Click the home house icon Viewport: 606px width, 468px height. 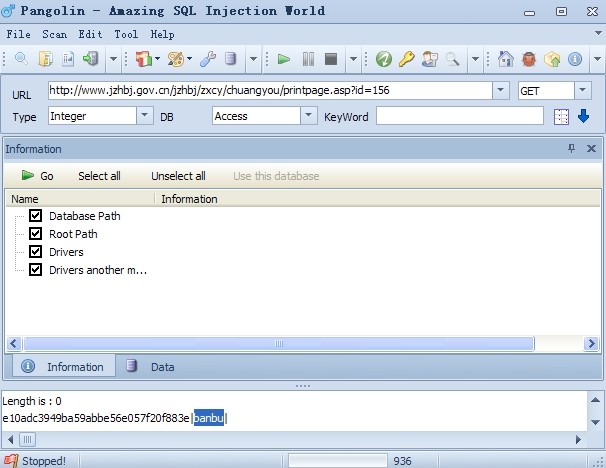pos(506,59)
